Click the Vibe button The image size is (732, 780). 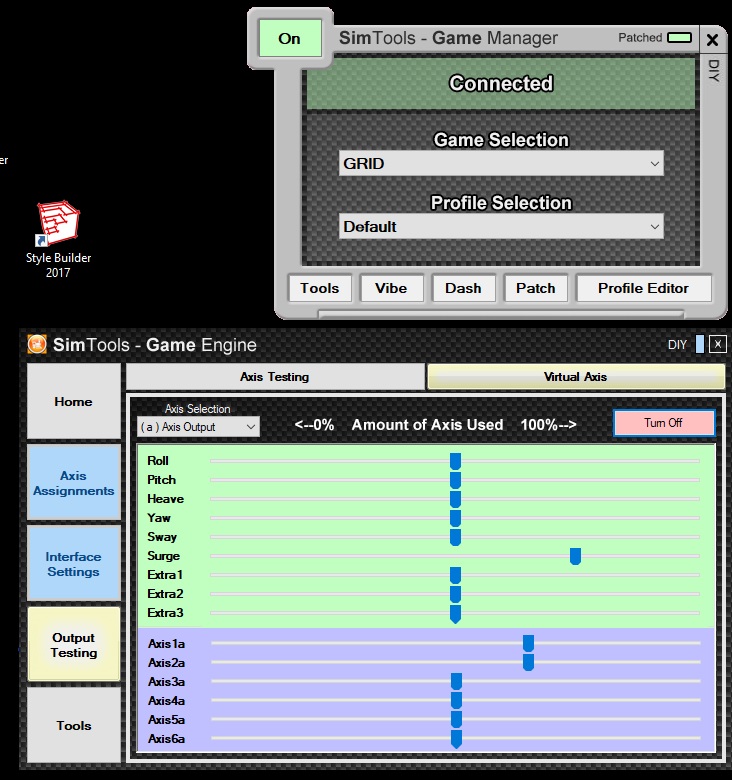391,288
